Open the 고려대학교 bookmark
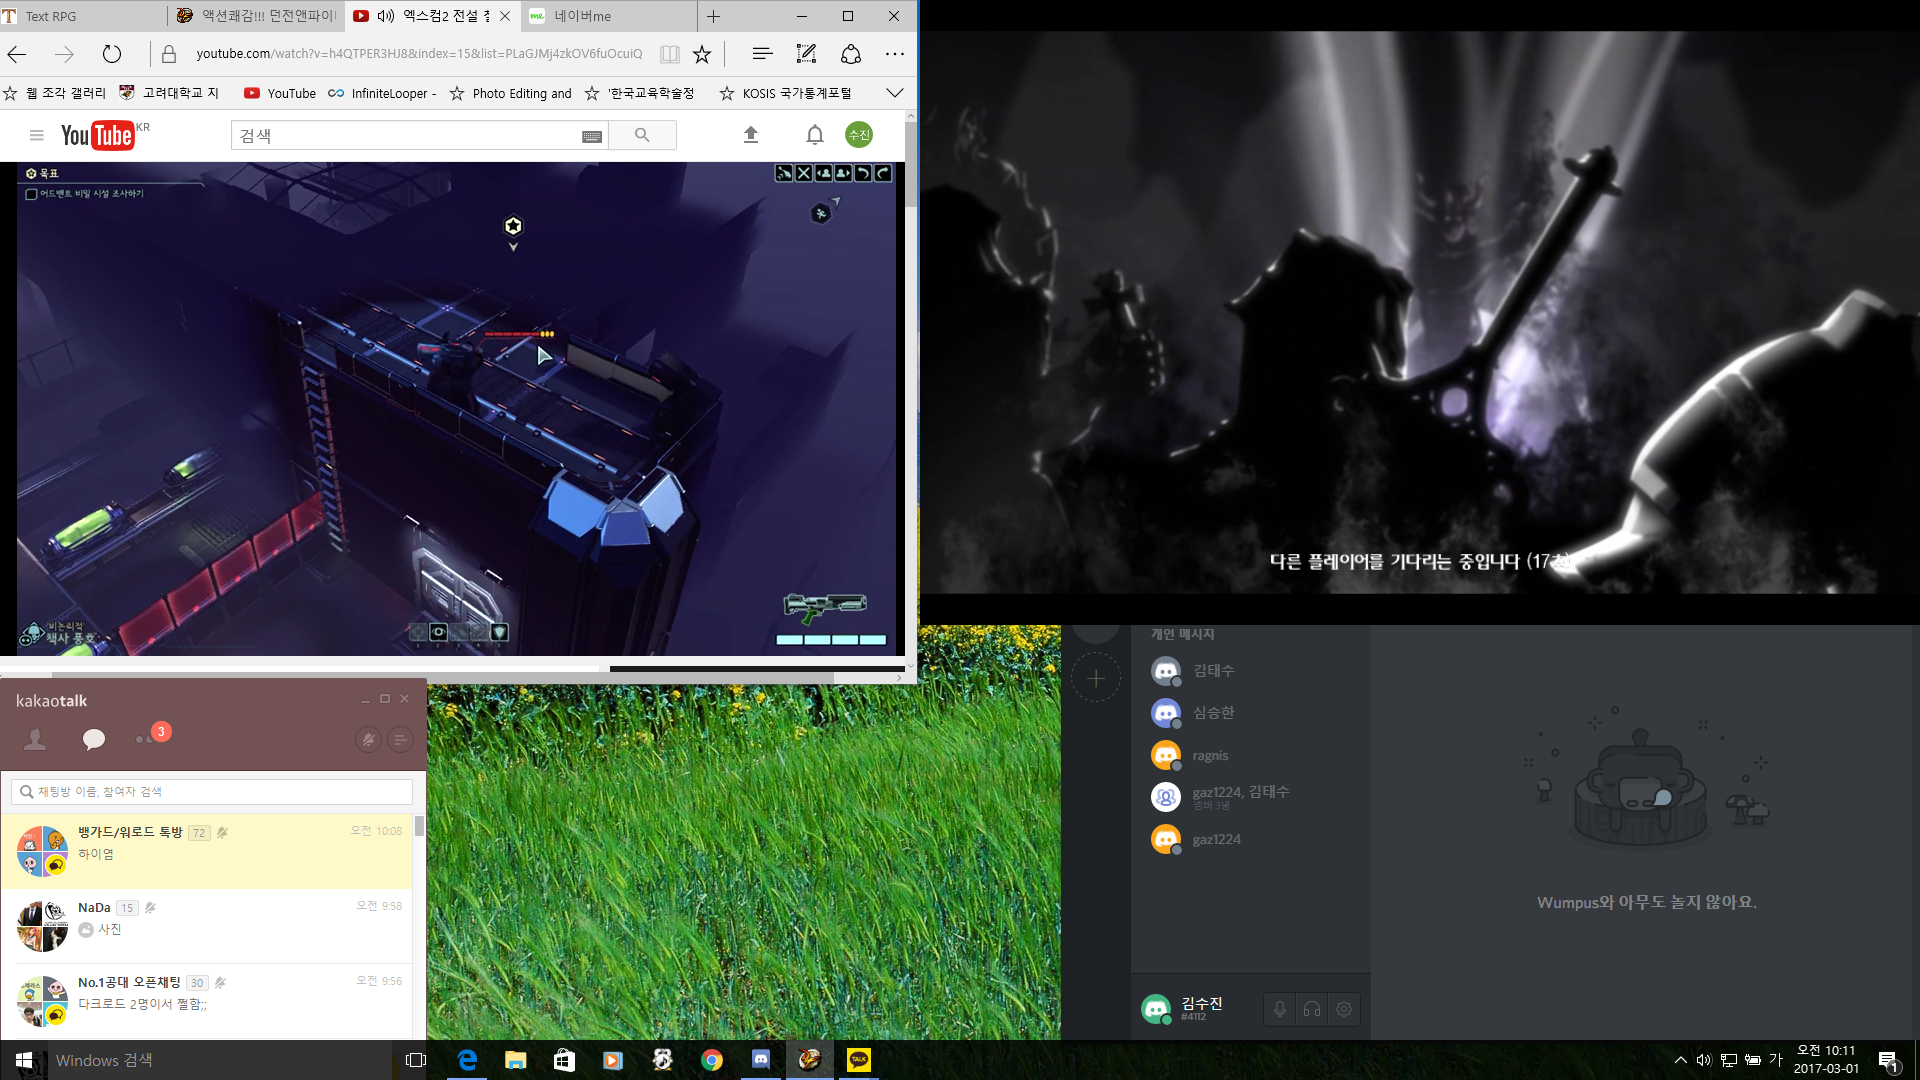This screenshot has width=1920, height=1080. coord(169,93)
